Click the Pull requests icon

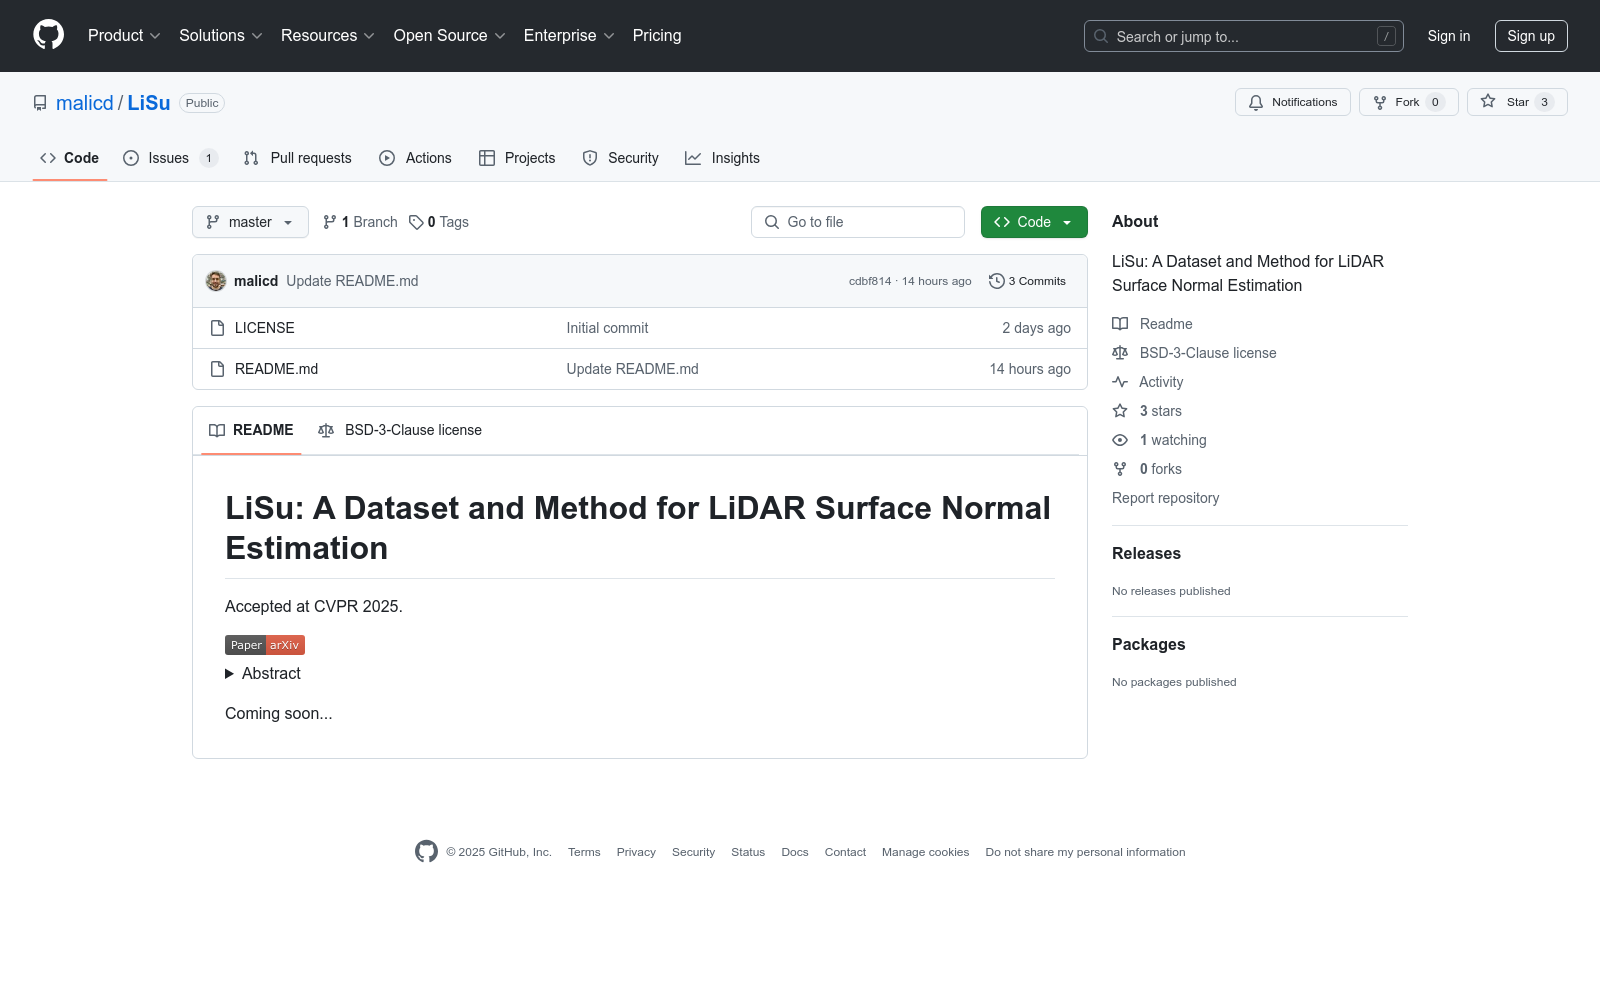click(251, 158)
